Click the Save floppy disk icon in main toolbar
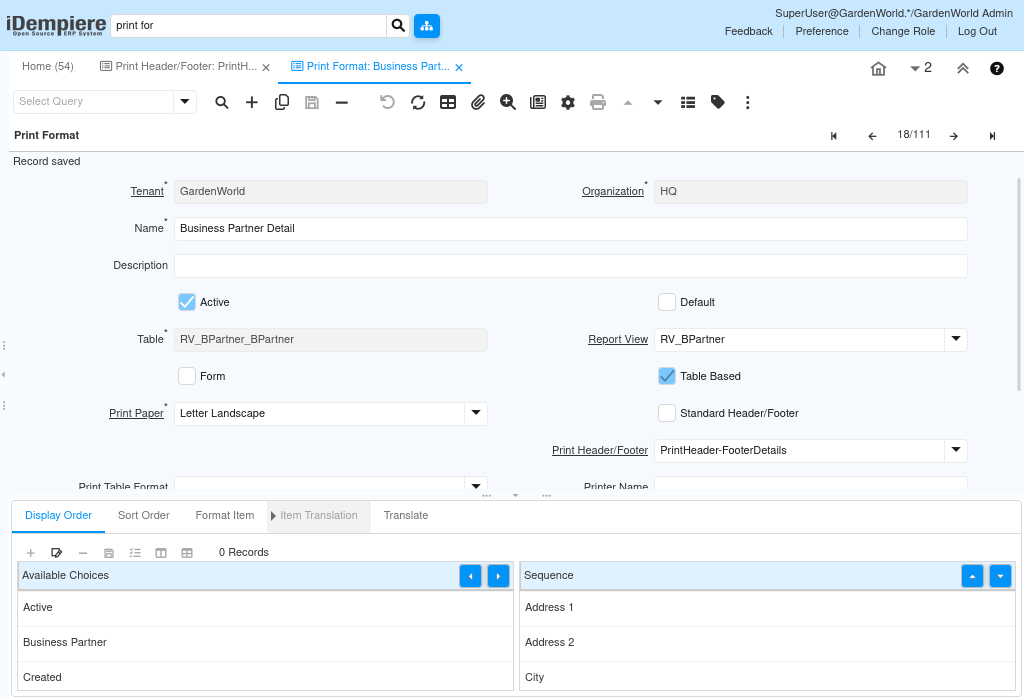 pos(312,103)
